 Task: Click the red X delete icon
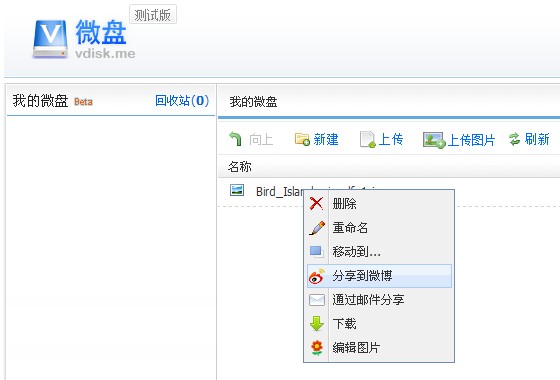[316, 203]
